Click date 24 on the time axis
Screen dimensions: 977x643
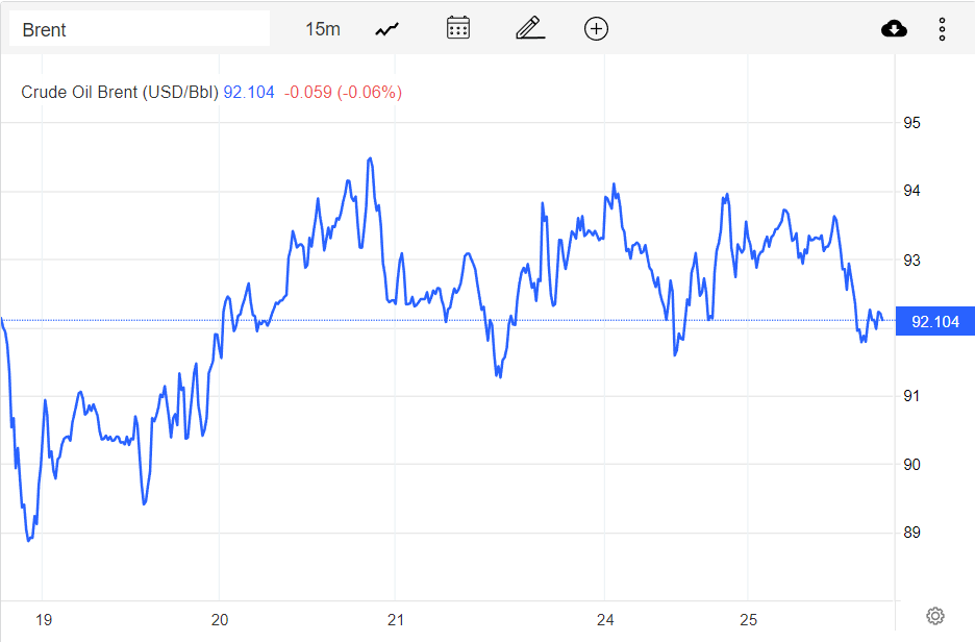point(606,620)
